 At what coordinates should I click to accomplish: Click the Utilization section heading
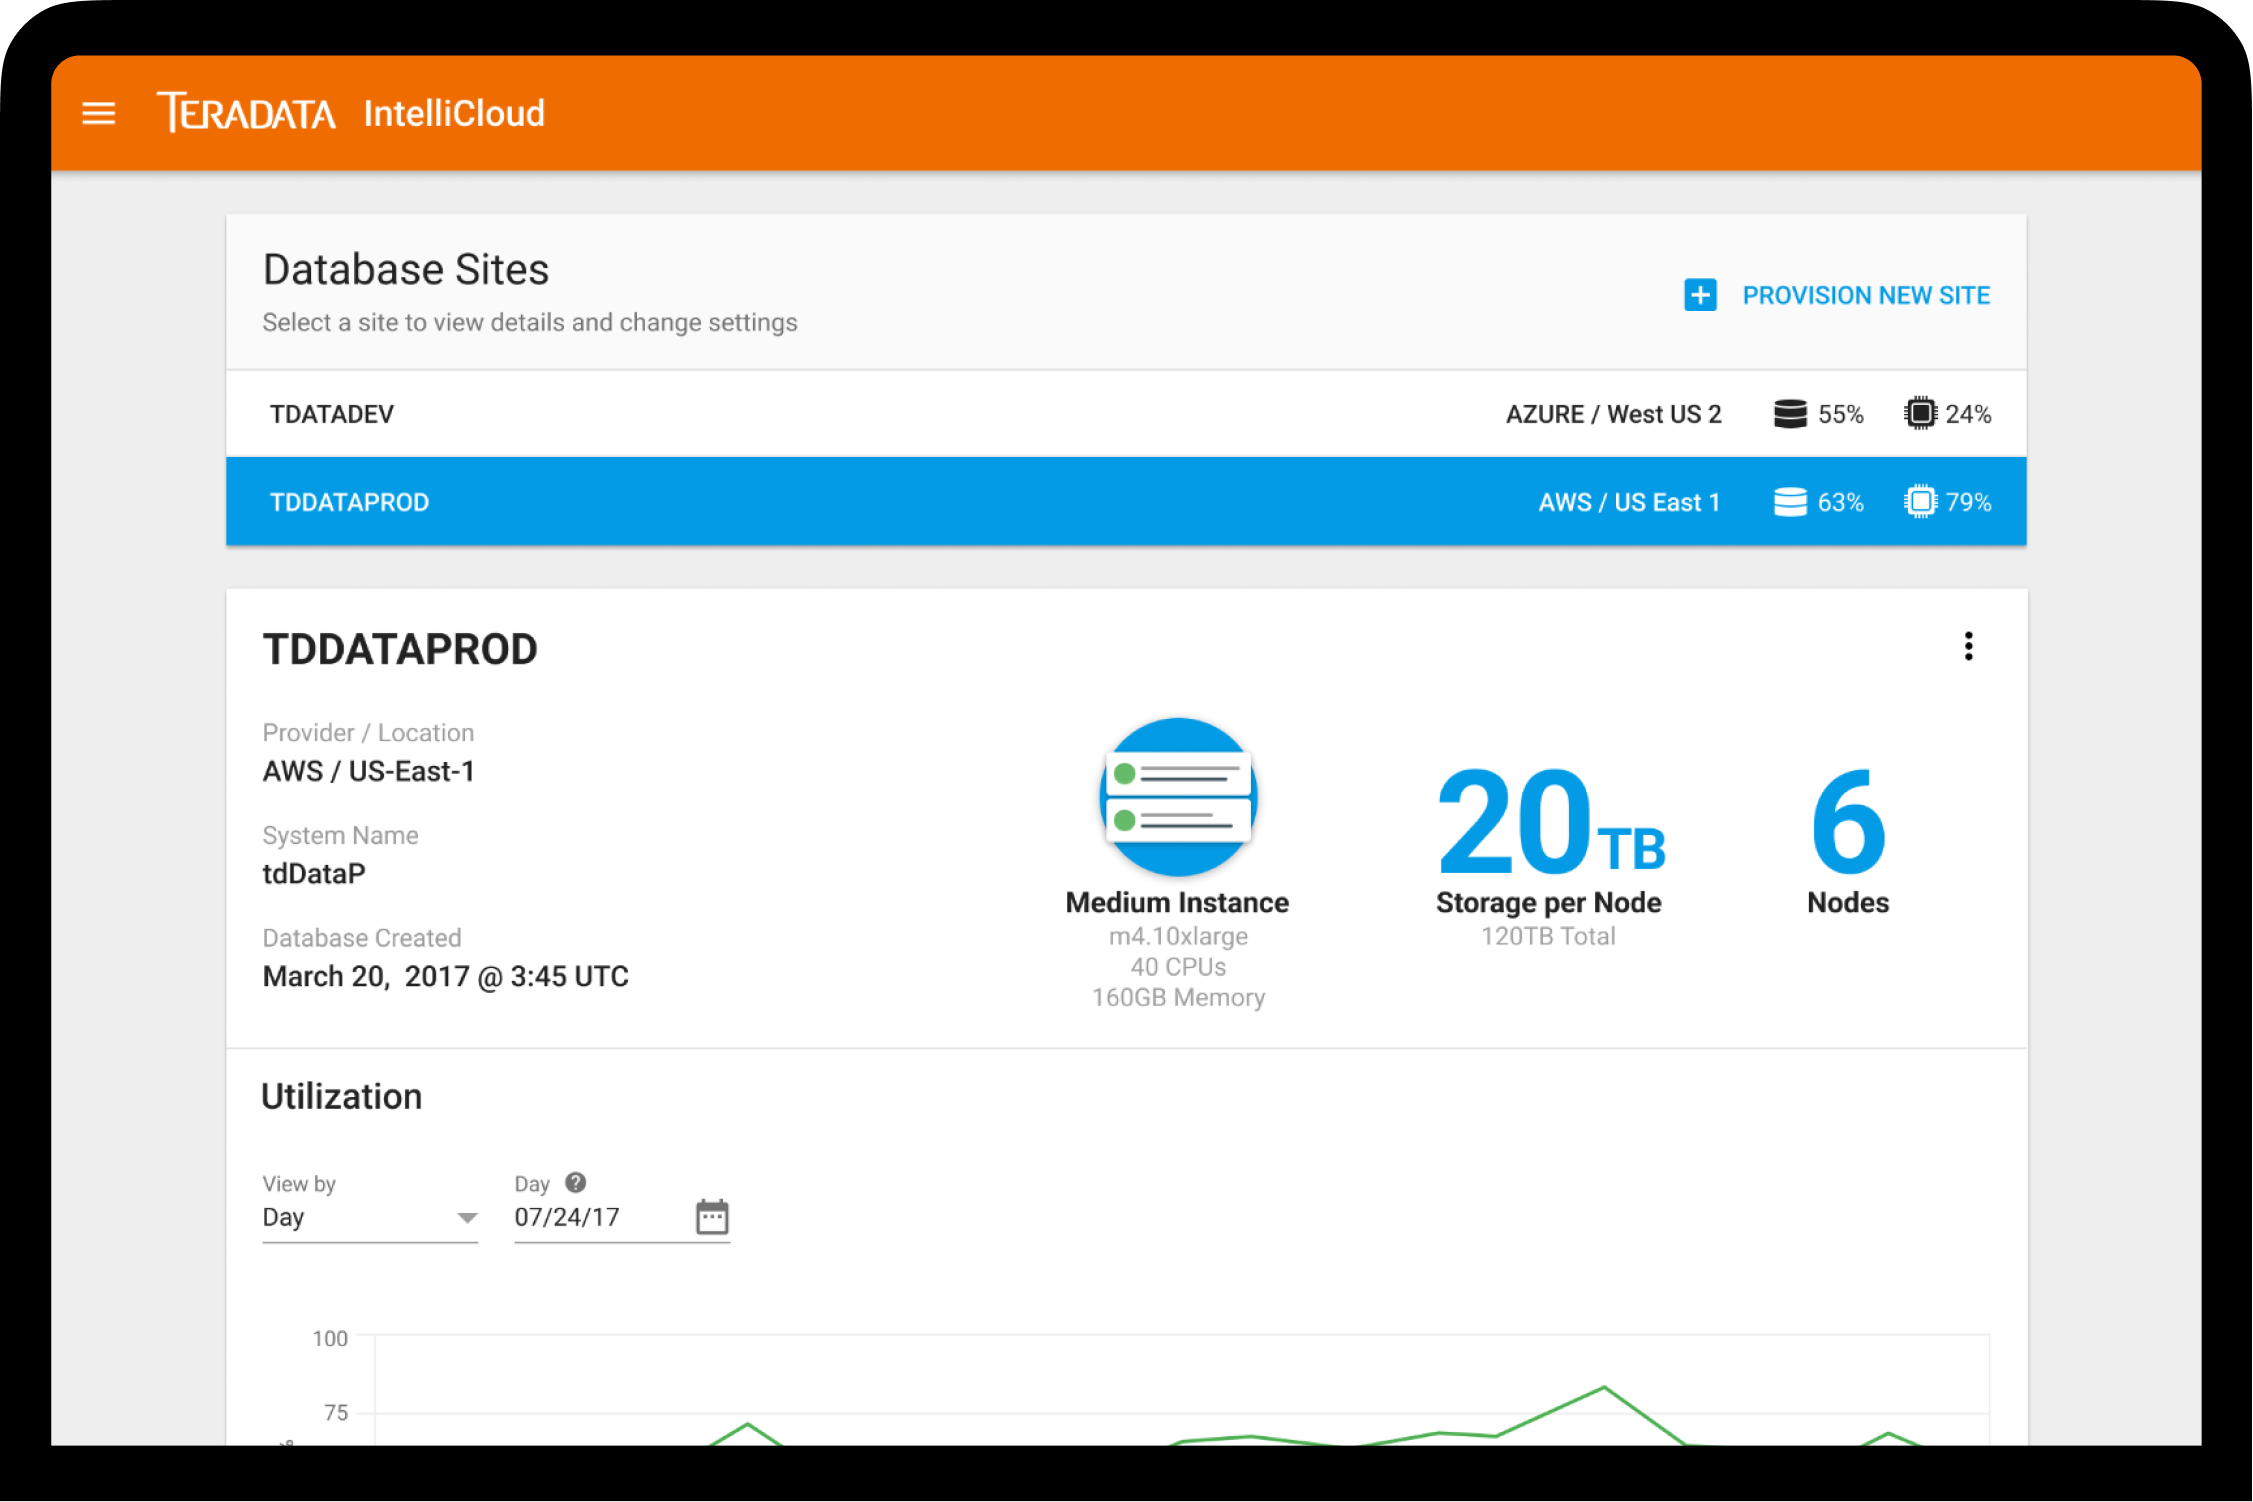coord(341,1096)
